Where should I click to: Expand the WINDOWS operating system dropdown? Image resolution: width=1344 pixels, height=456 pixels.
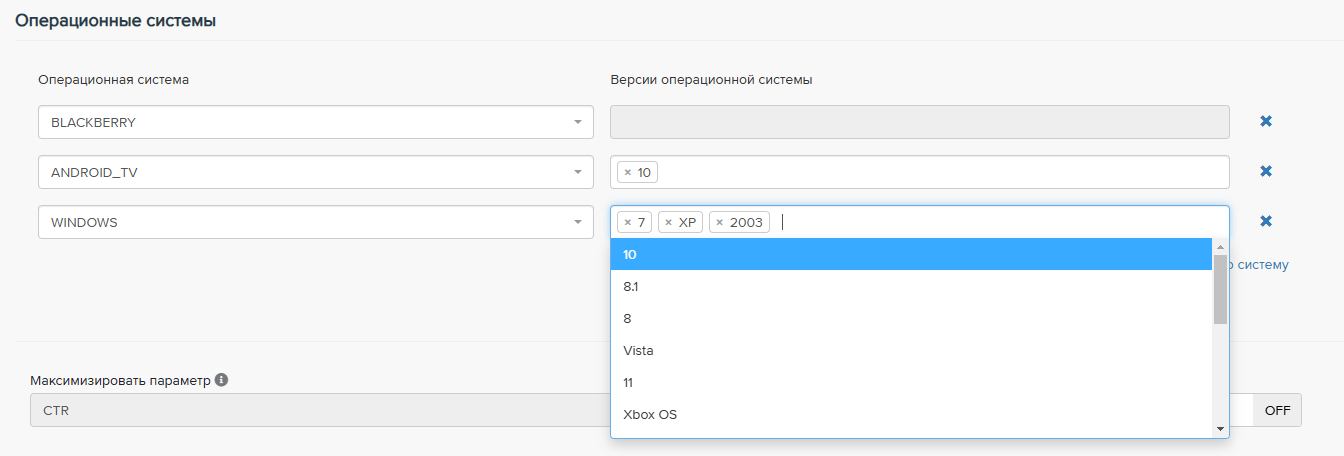click(x=315, y=222)
